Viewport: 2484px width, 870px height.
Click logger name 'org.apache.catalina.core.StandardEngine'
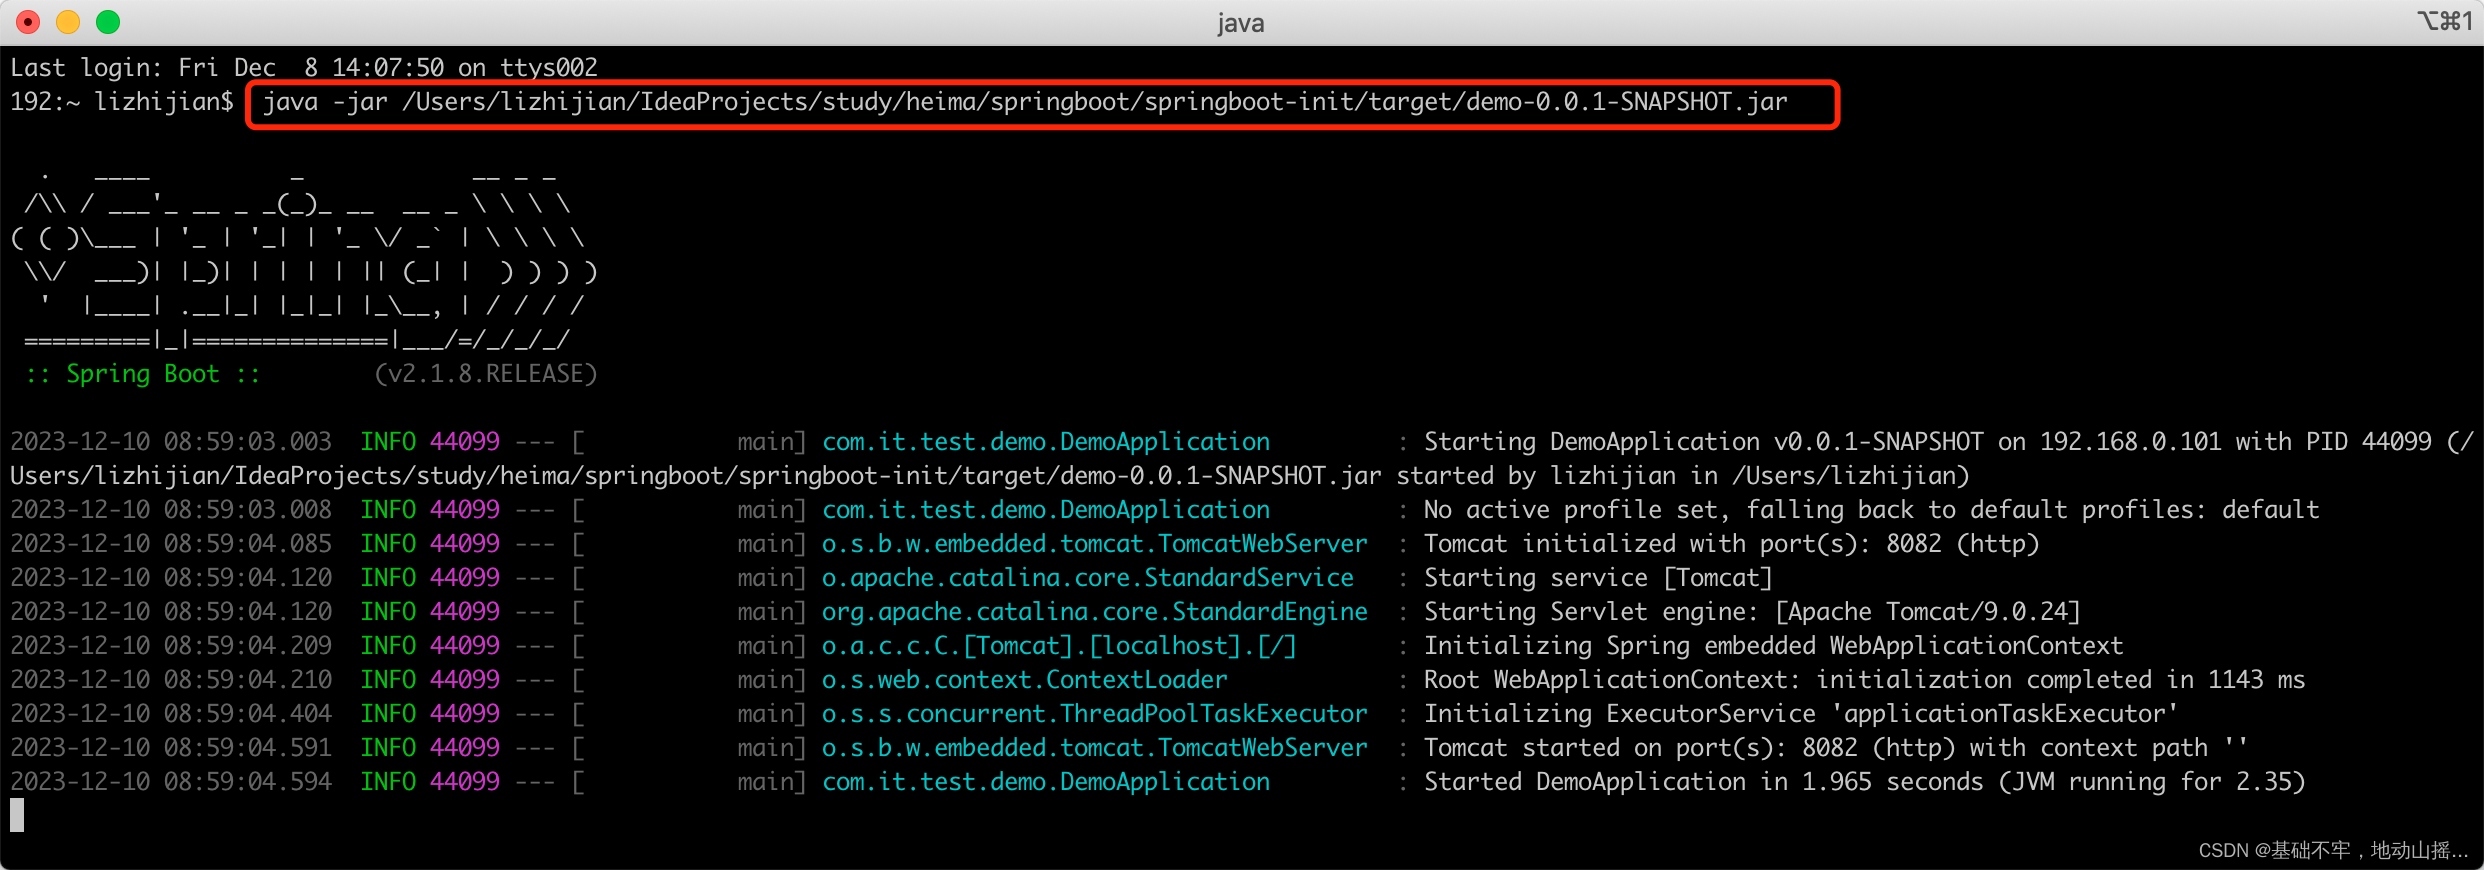[1095, 612]
